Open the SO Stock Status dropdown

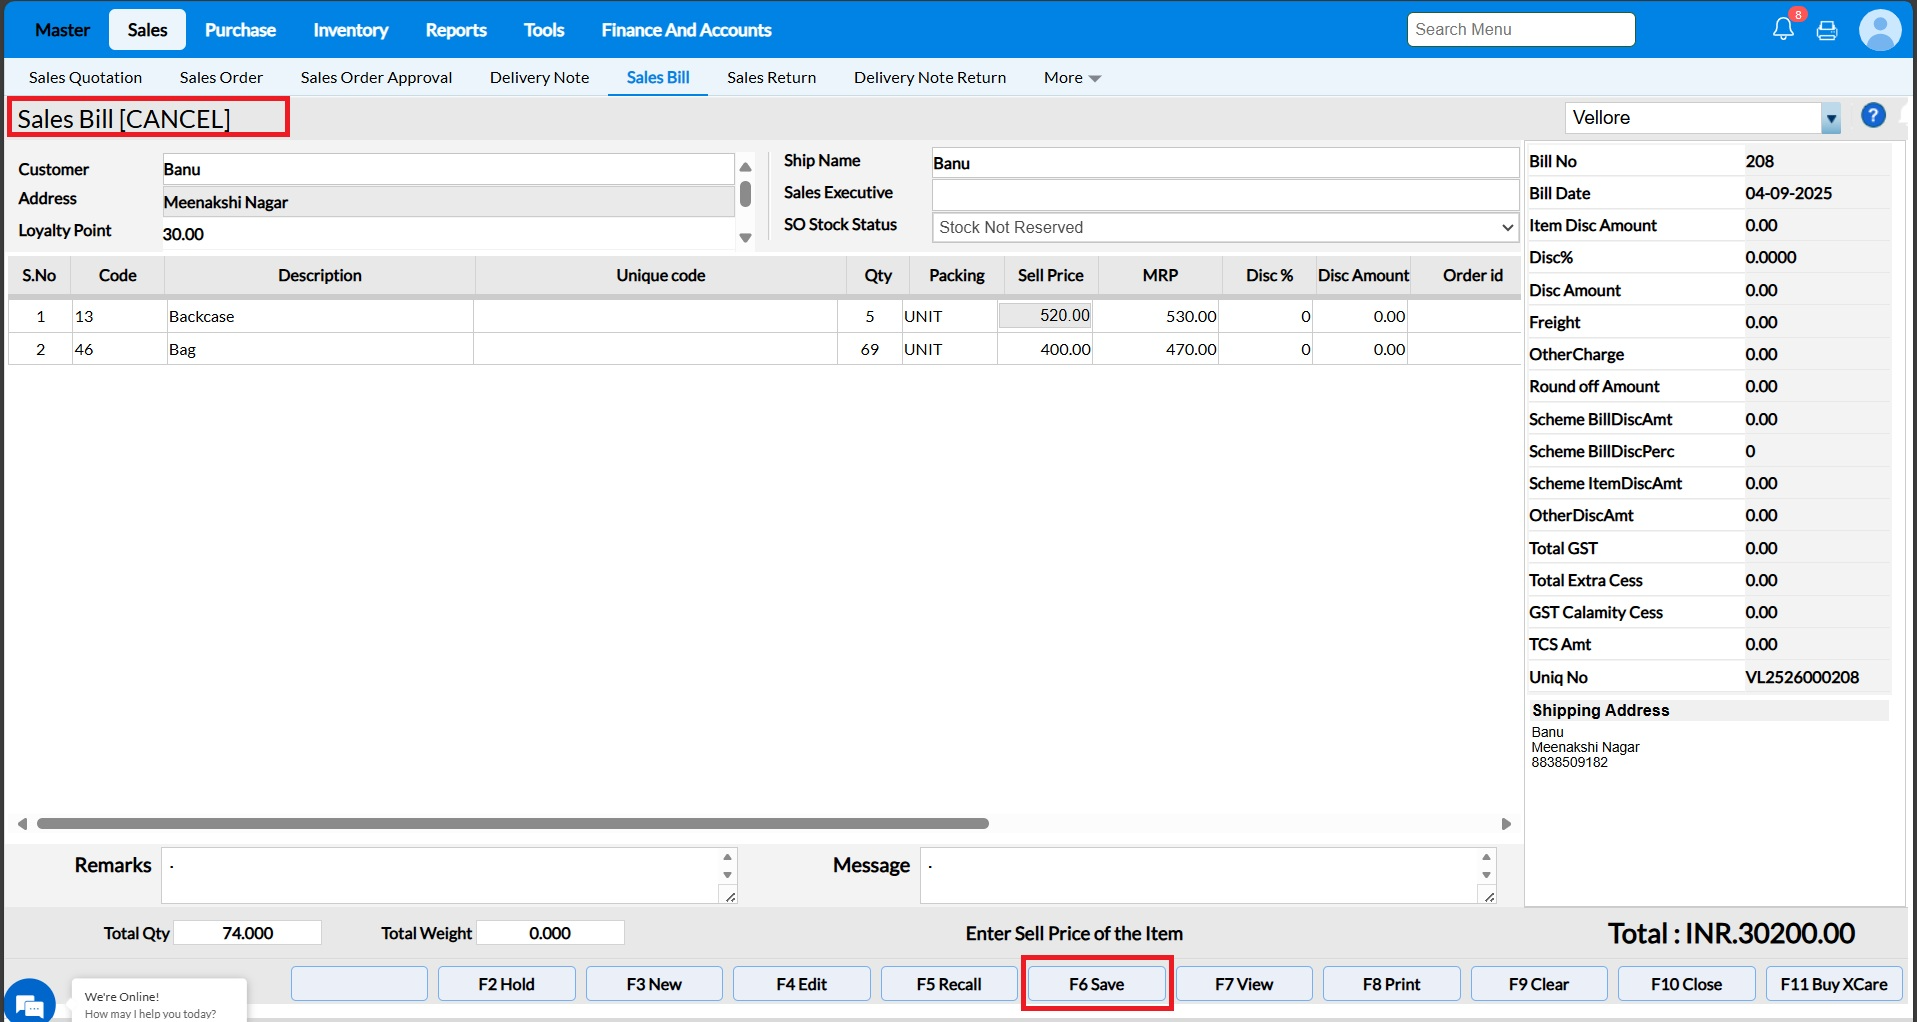point(1225,227)
